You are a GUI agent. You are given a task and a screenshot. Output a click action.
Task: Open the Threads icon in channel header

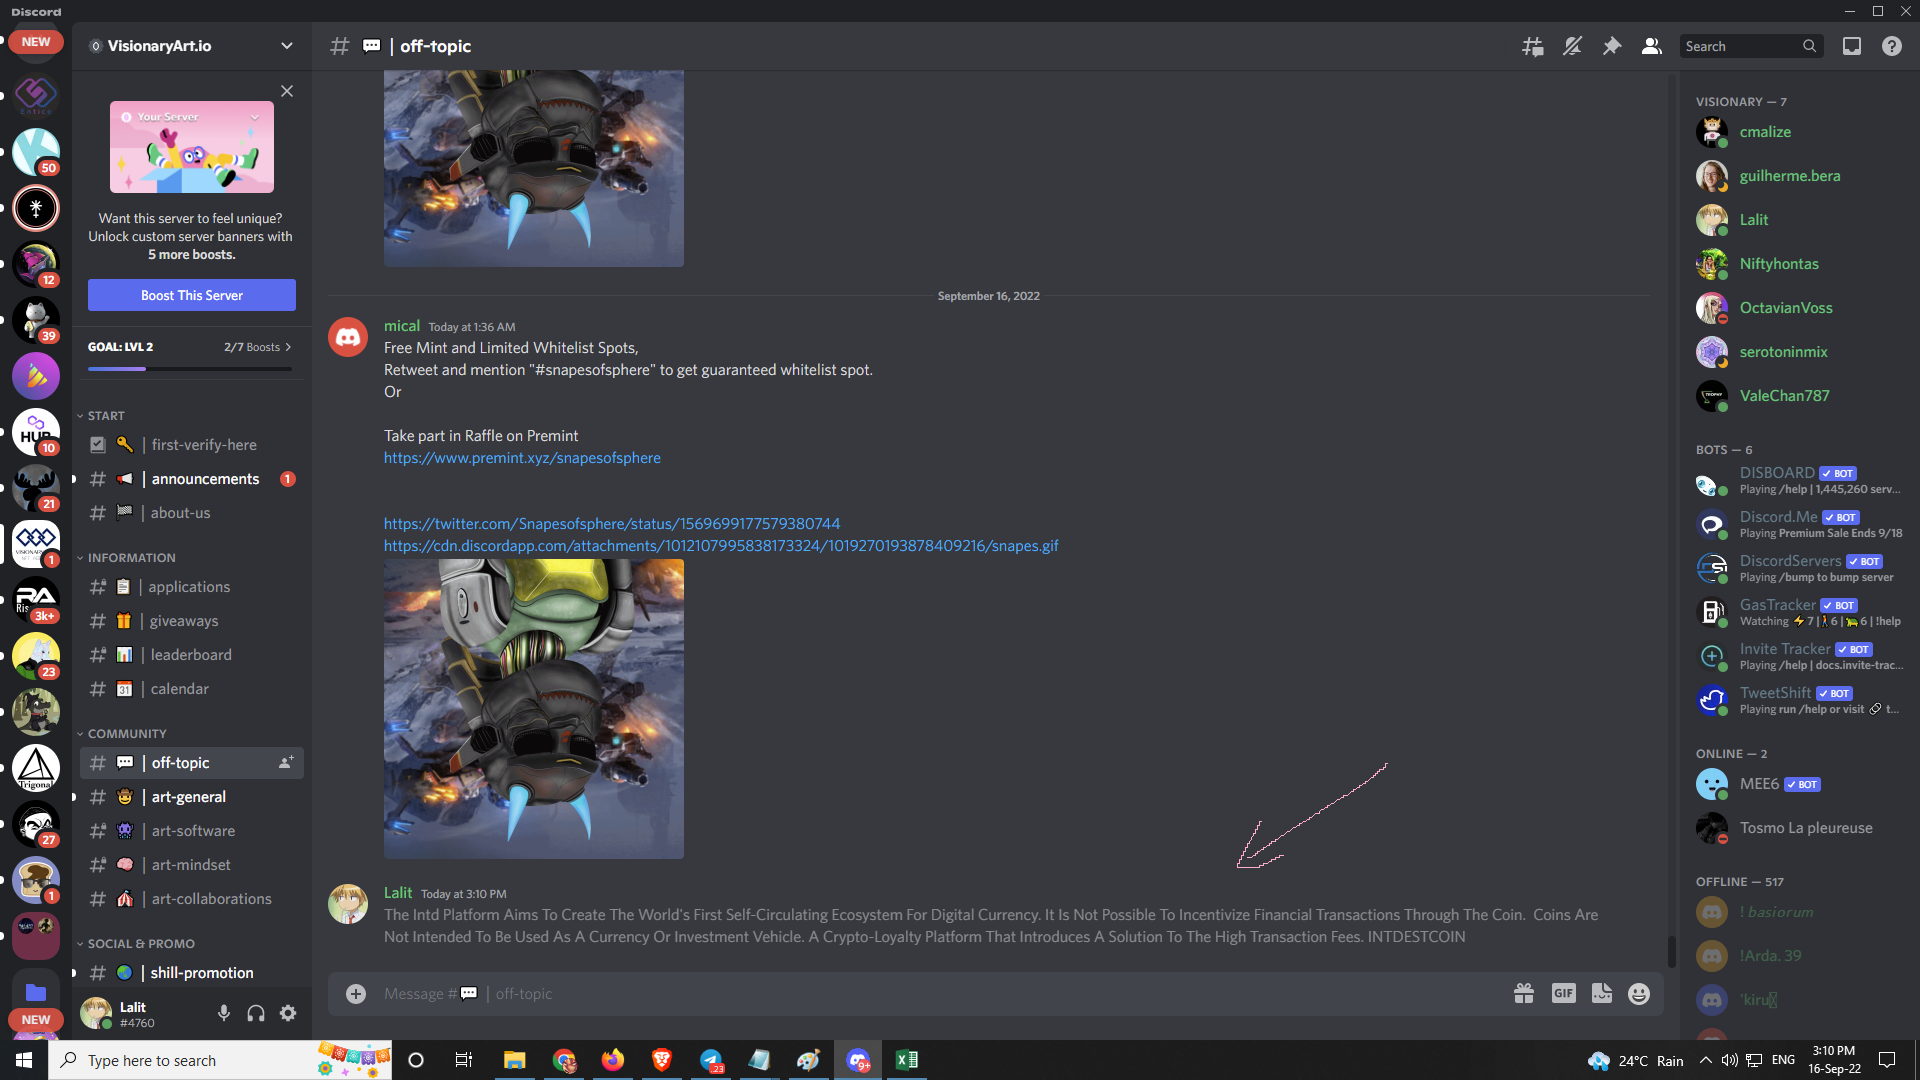coord(1532,46)
